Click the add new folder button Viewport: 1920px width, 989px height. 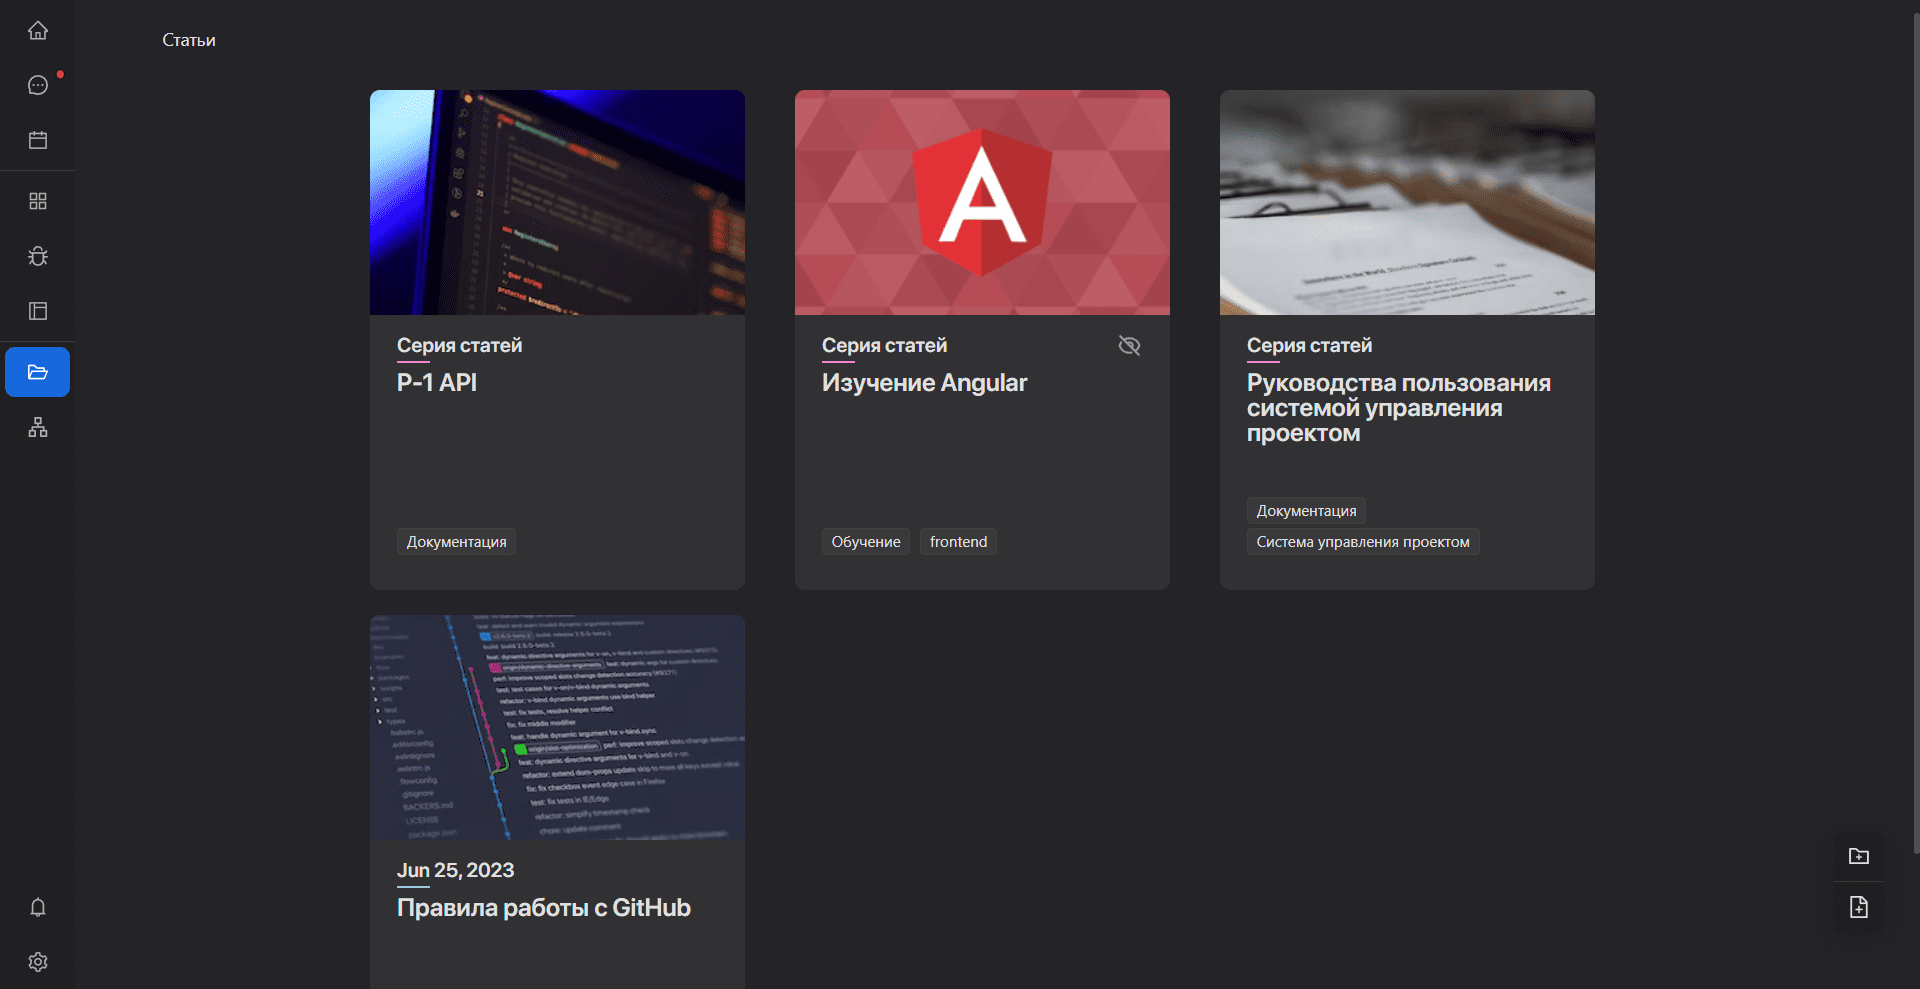pyautogui.click(x=1859, y=856)
